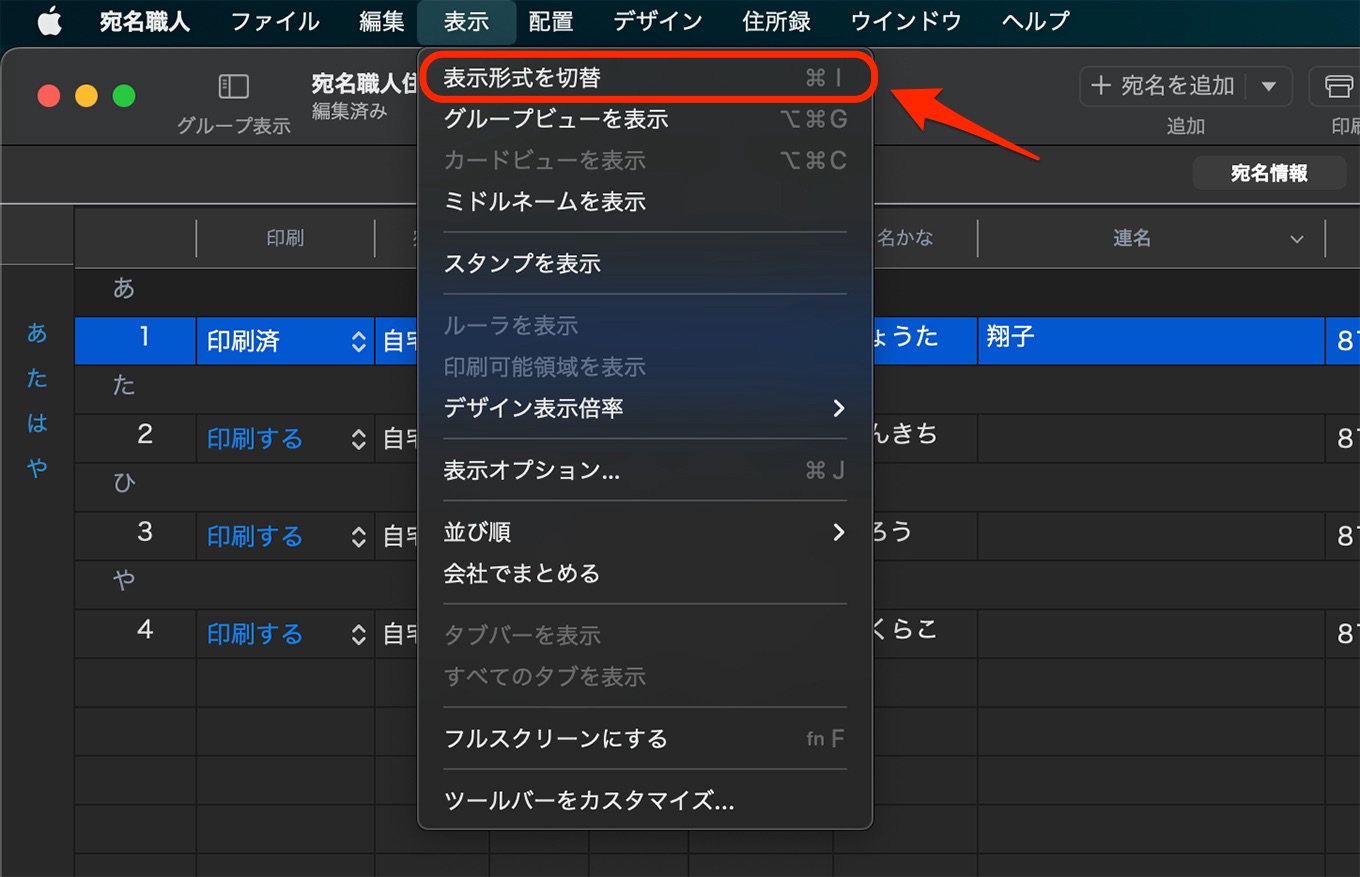Viewport: 1360px width, 877px height.
Task: Open 印刷する dropdown in row 3
Action: (x=286, y=536)
